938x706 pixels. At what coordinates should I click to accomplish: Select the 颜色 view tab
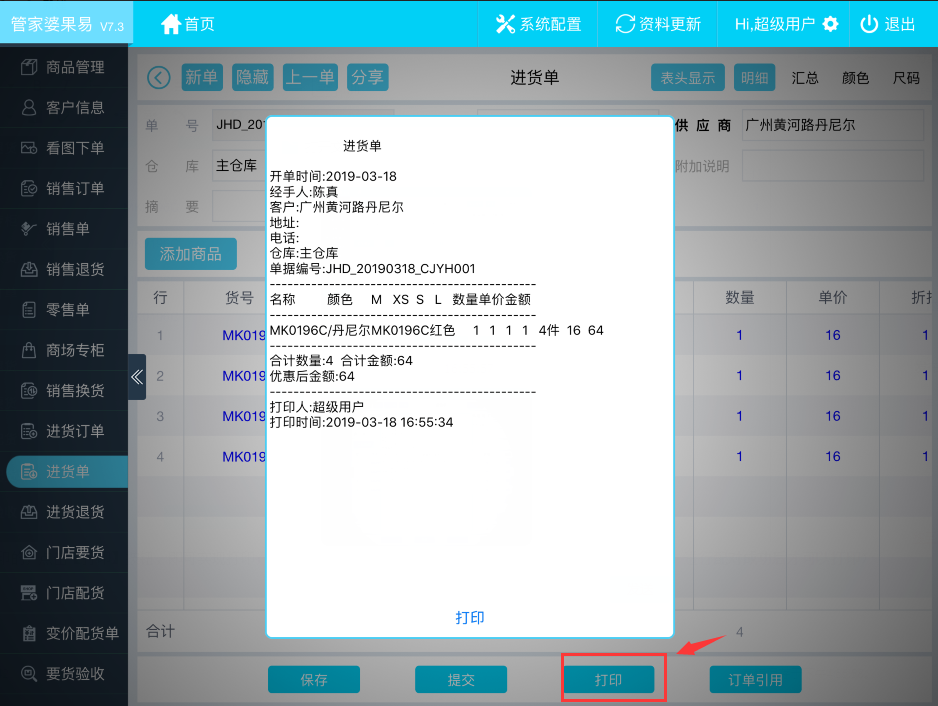[x=855, y=78]
